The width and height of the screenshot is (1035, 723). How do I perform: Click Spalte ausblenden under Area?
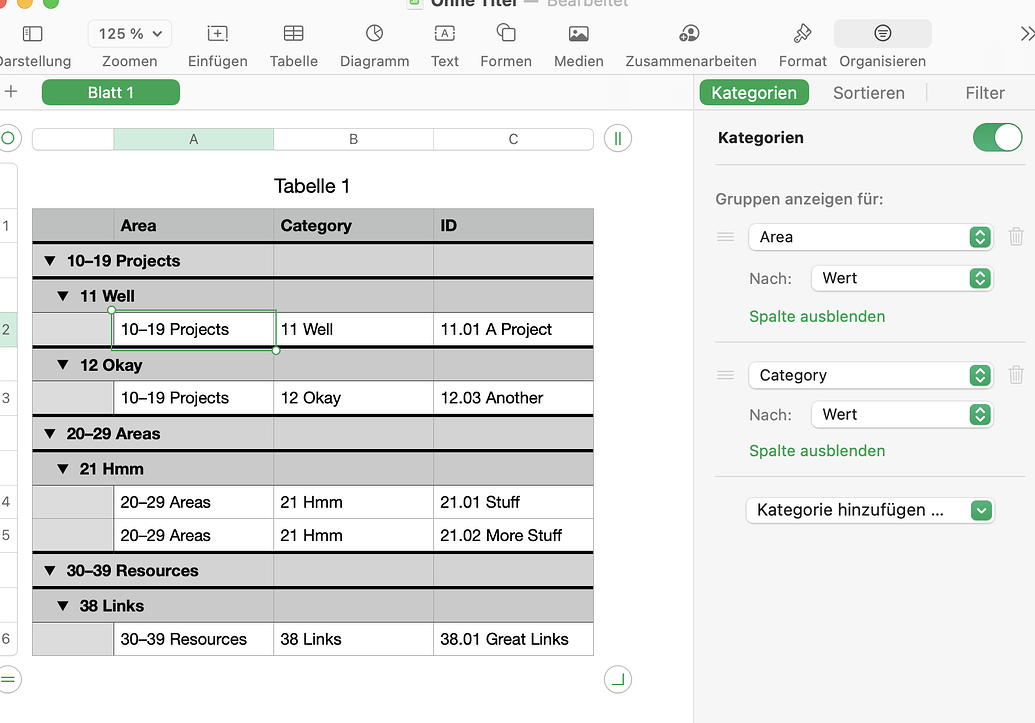point(816,316)
